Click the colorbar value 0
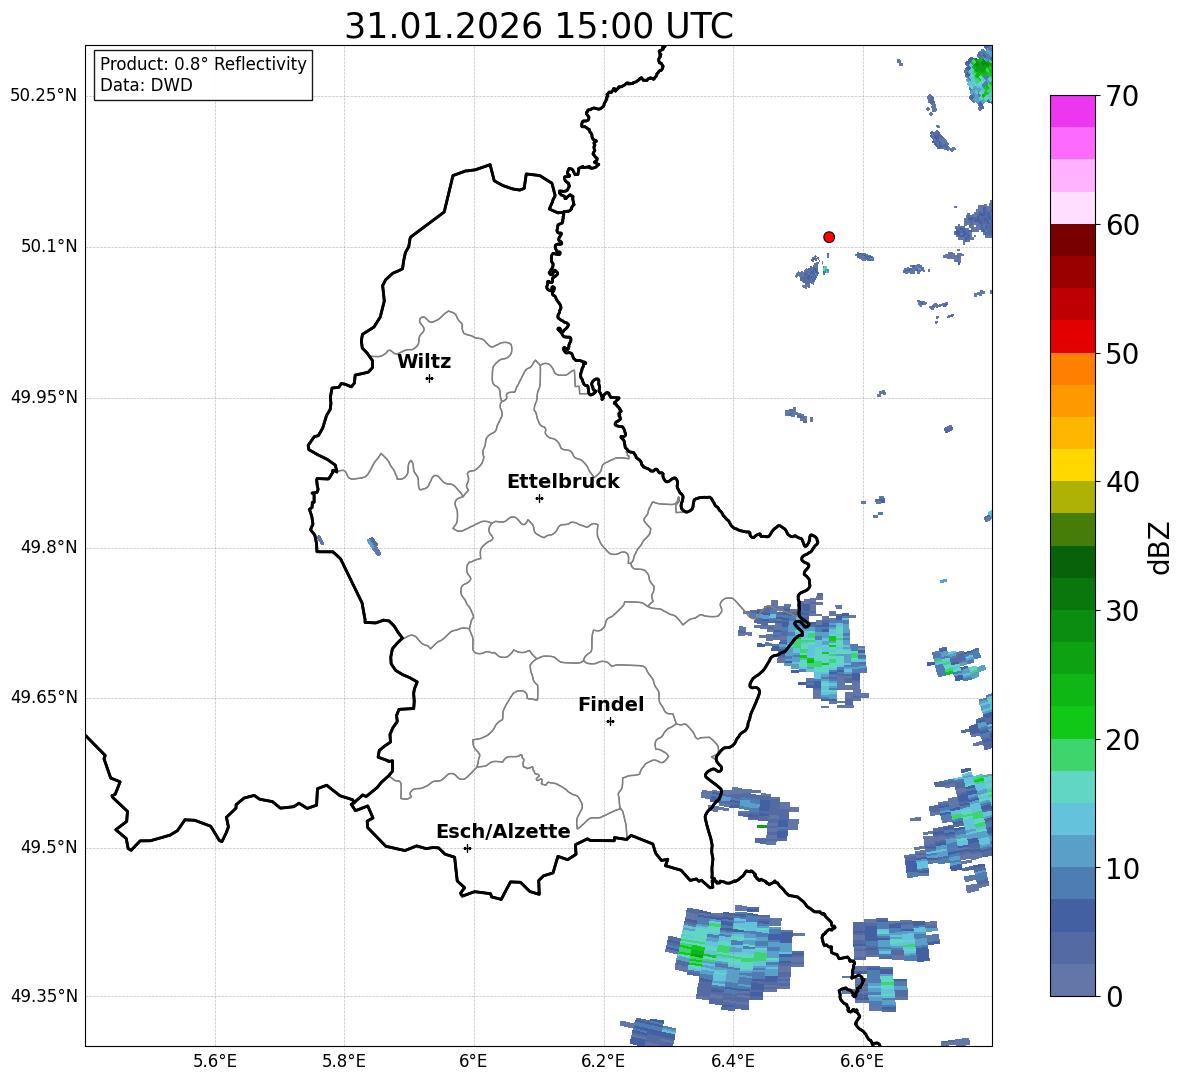This screenshot has height=1081, width=1184. (x=1114, y=997)
